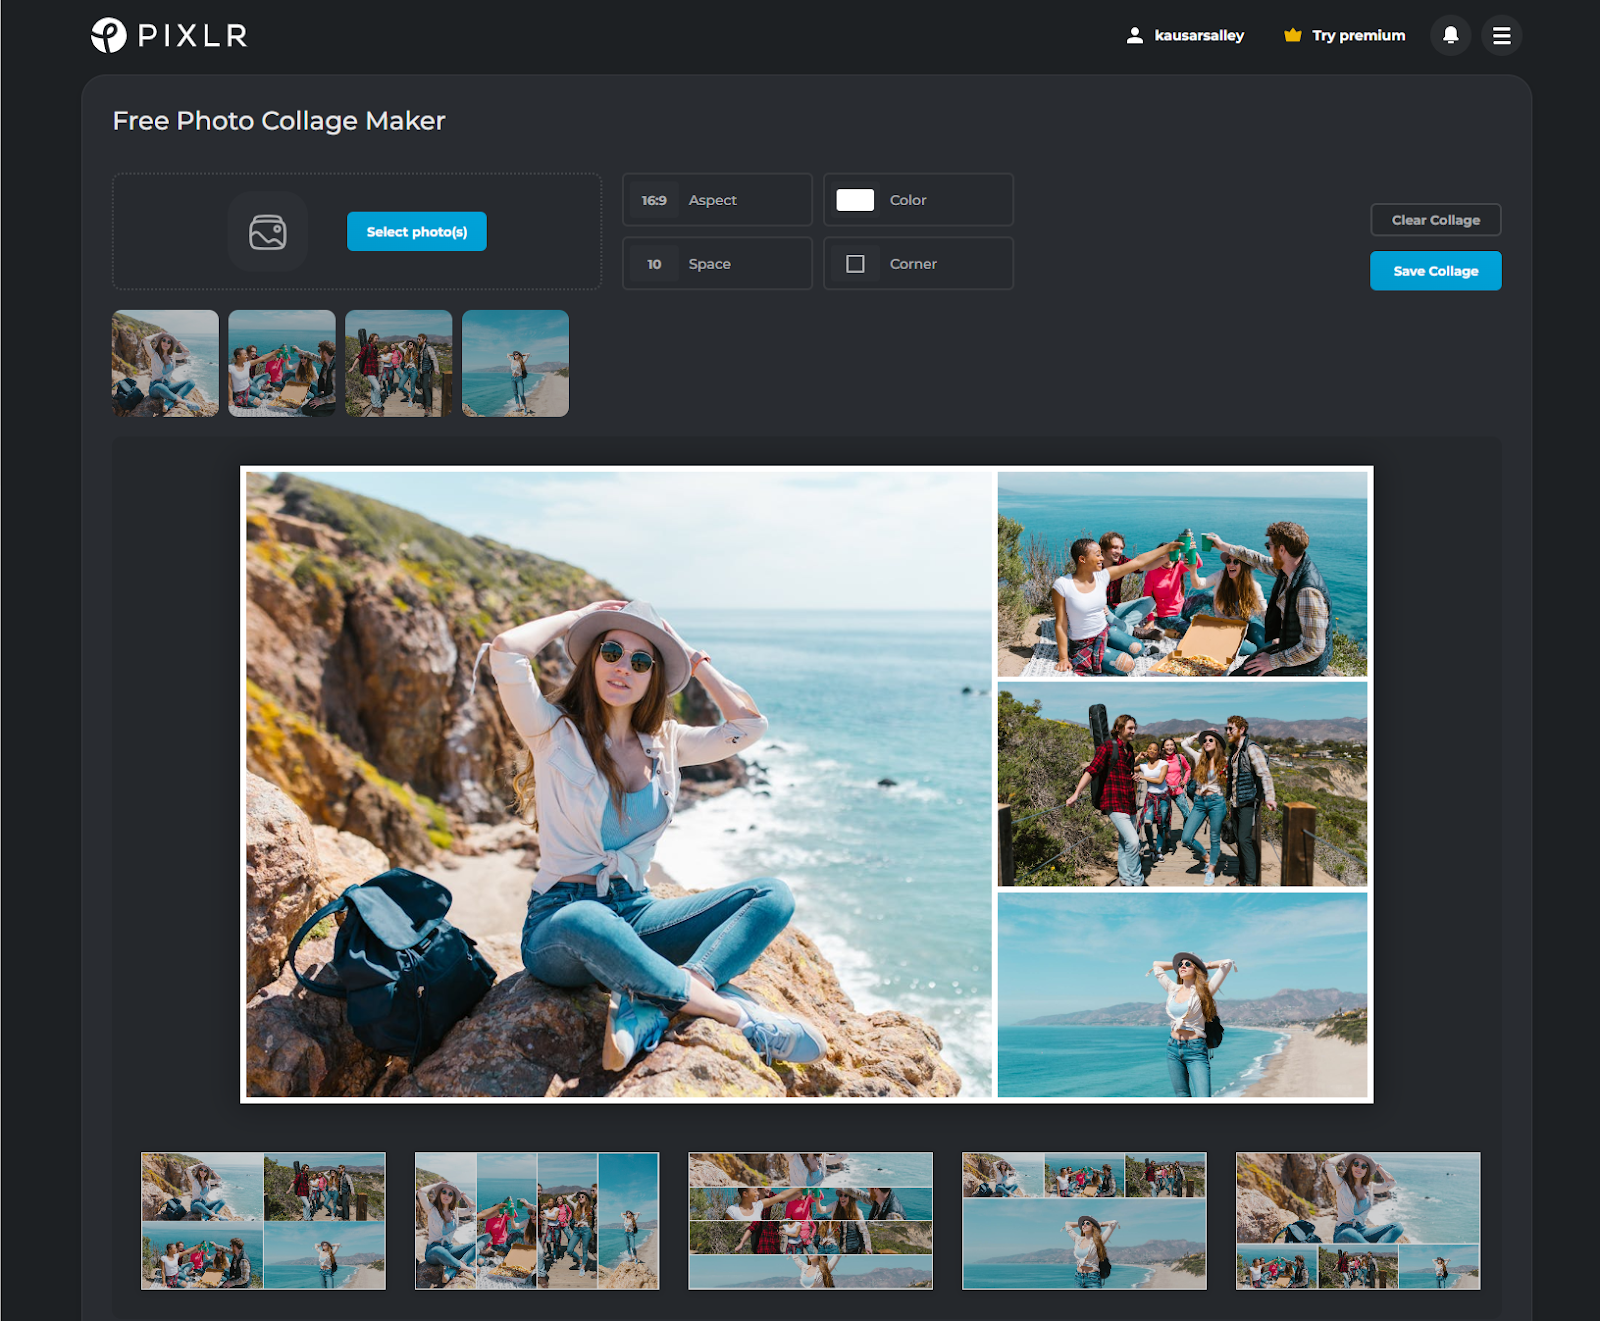
Task: Click Clear Collage button
Action: [1435, 220]
